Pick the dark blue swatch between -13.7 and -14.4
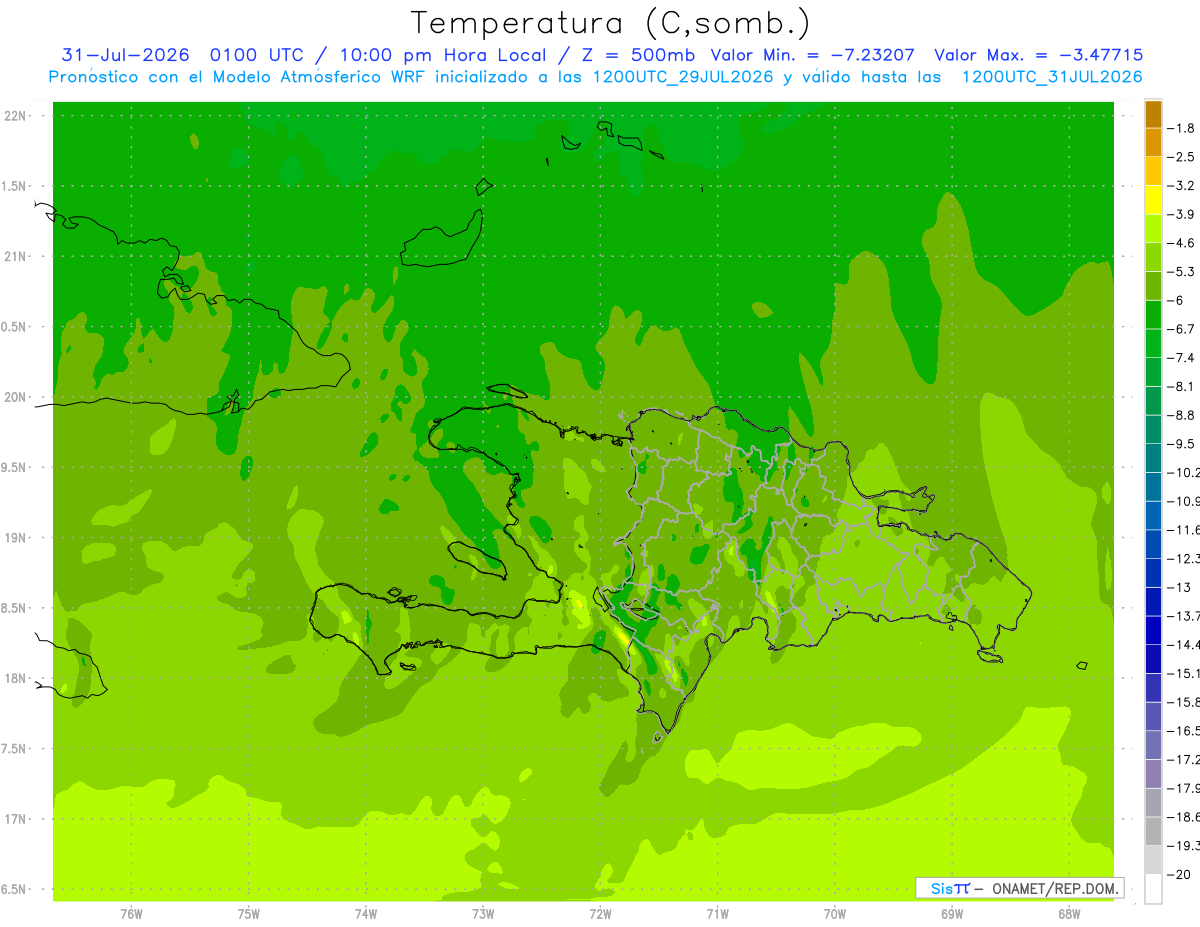This screenshot has width=1200, height=927. (1153, 630)
